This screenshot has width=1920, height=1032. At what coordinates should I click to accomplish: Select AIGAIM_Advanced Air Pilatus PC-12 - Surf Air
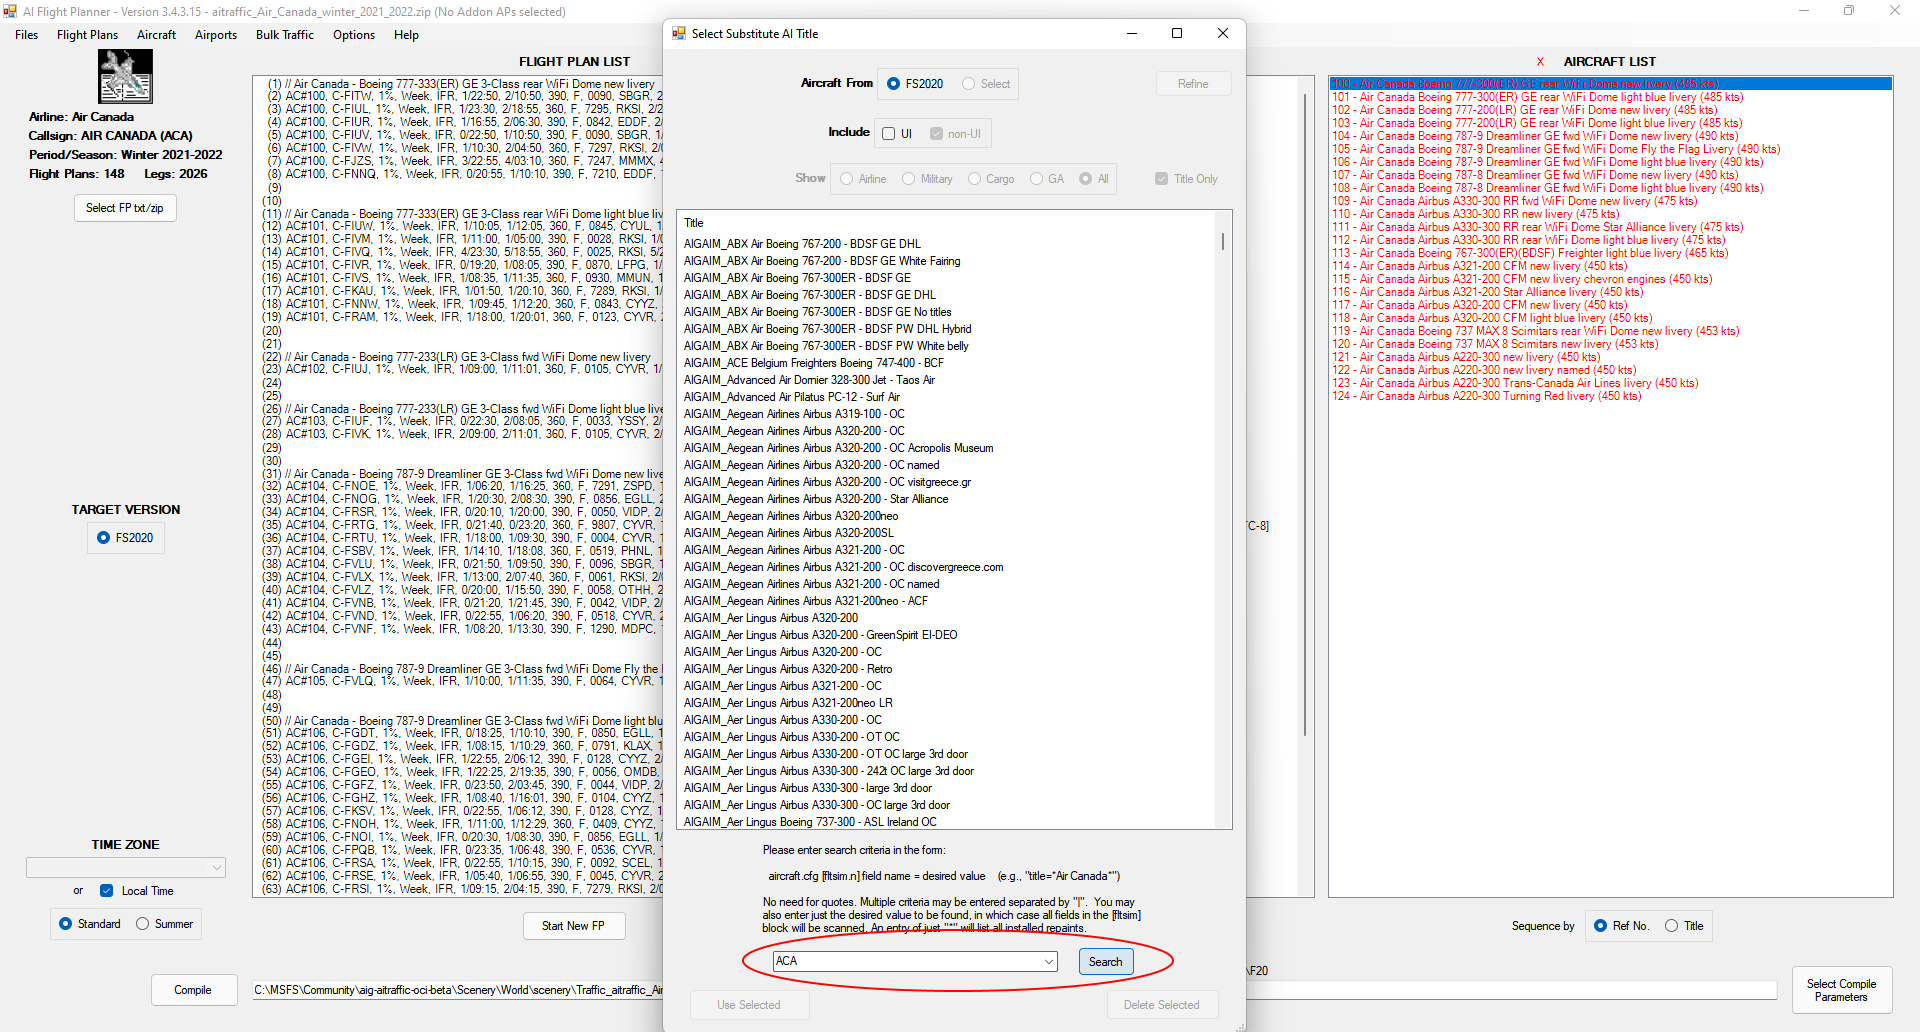[x=792, y=397]
